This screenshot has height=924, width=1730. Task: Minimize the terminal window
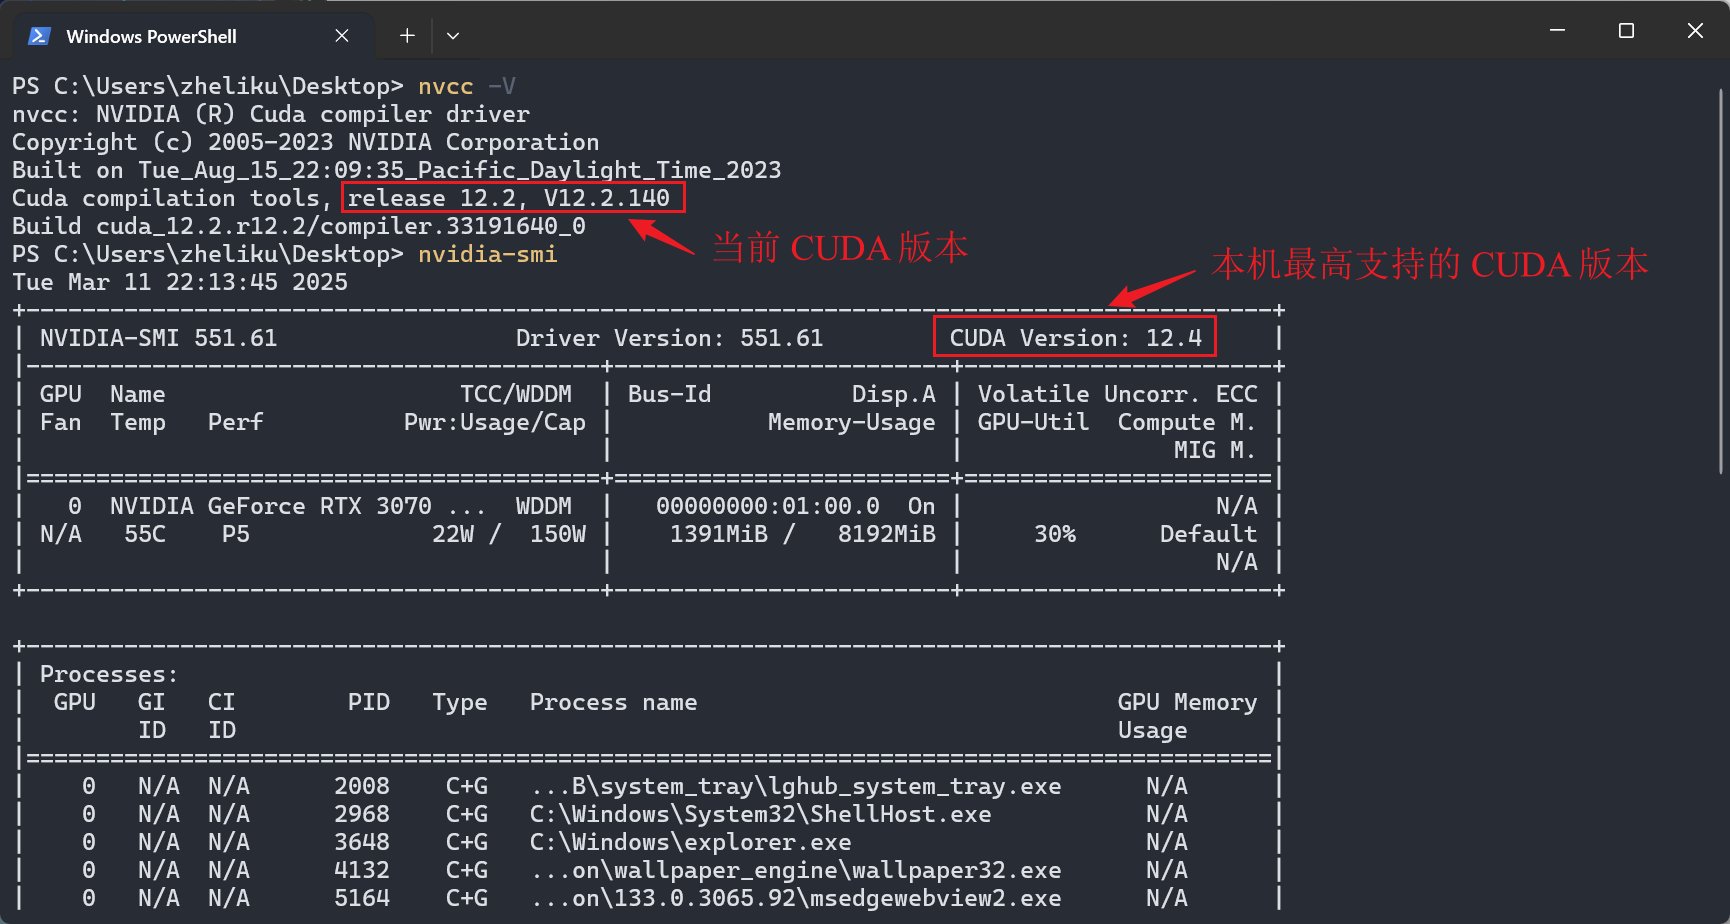(x=1557, y=31)
